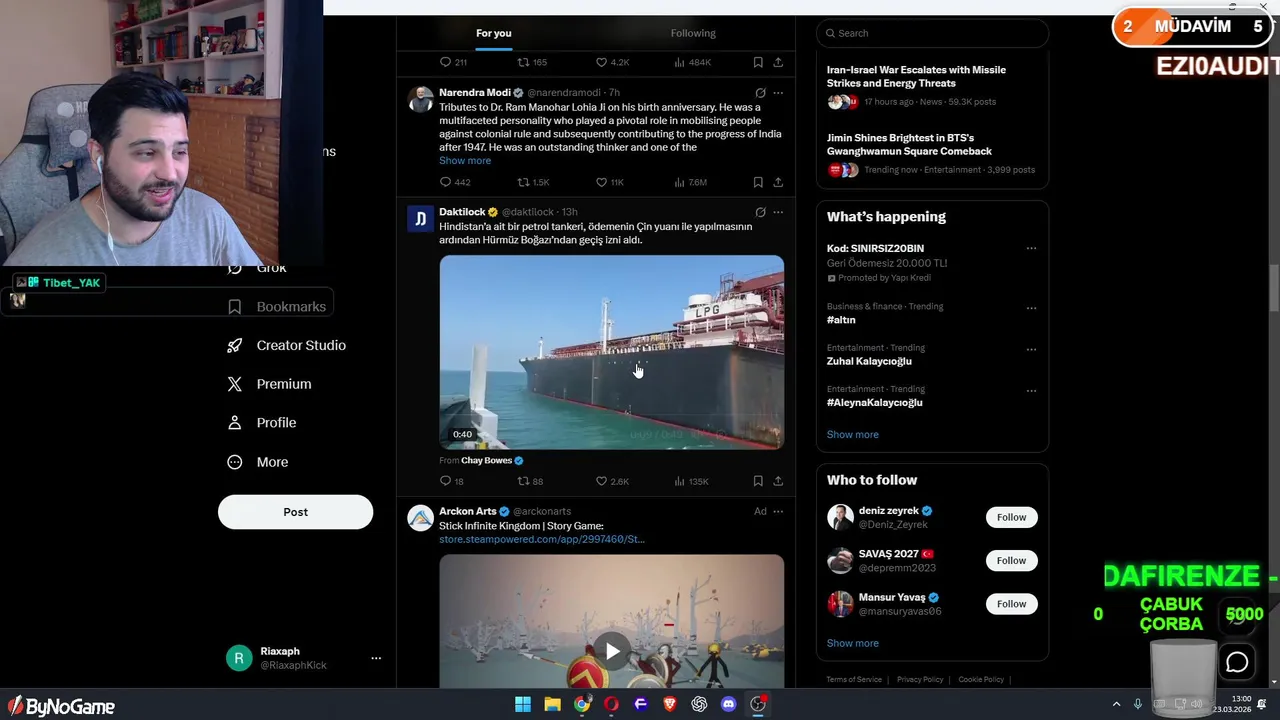
Task: Open Riaxaph account options menu
Action: pyautogui.click(x=376, y=658)
